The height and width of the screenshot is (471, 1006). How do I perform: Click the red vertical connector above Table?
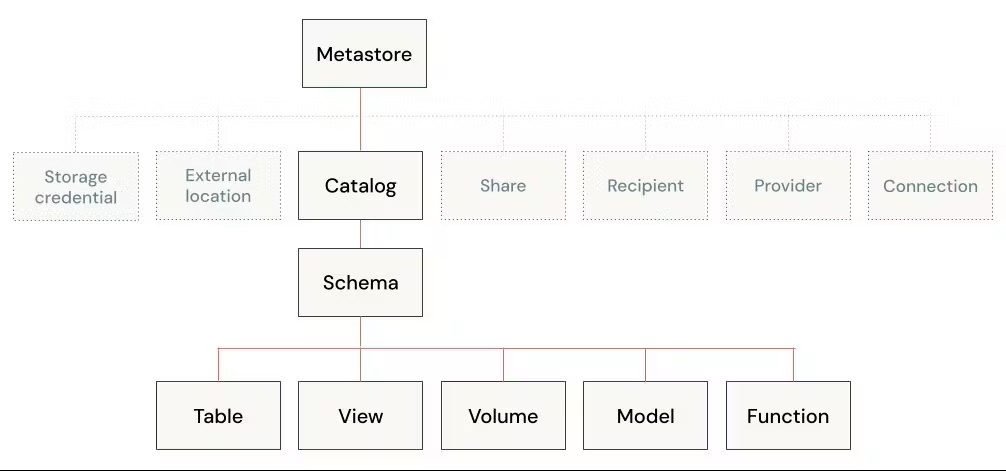[x=218, y=364]
